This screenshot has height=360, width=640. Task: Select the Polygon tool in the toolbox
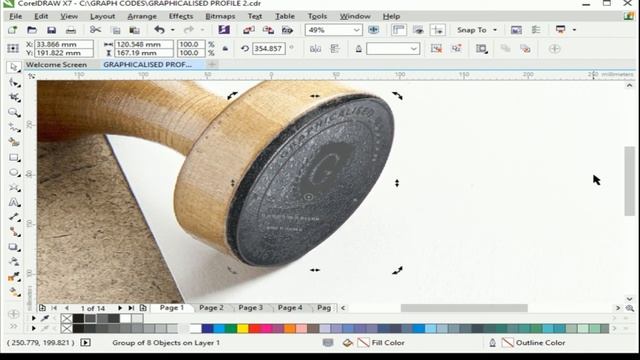(14, 188)
